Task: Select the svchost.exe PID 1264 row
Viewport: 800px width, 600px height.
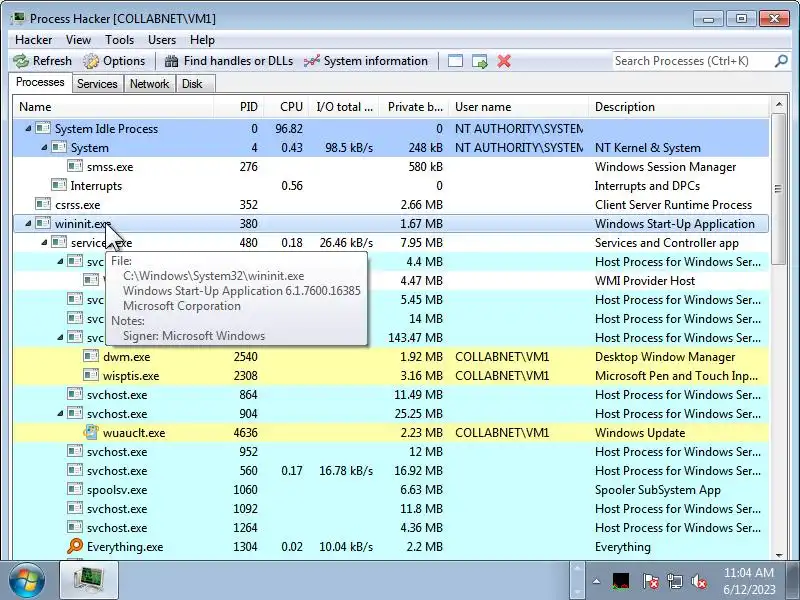Action: 391,528
